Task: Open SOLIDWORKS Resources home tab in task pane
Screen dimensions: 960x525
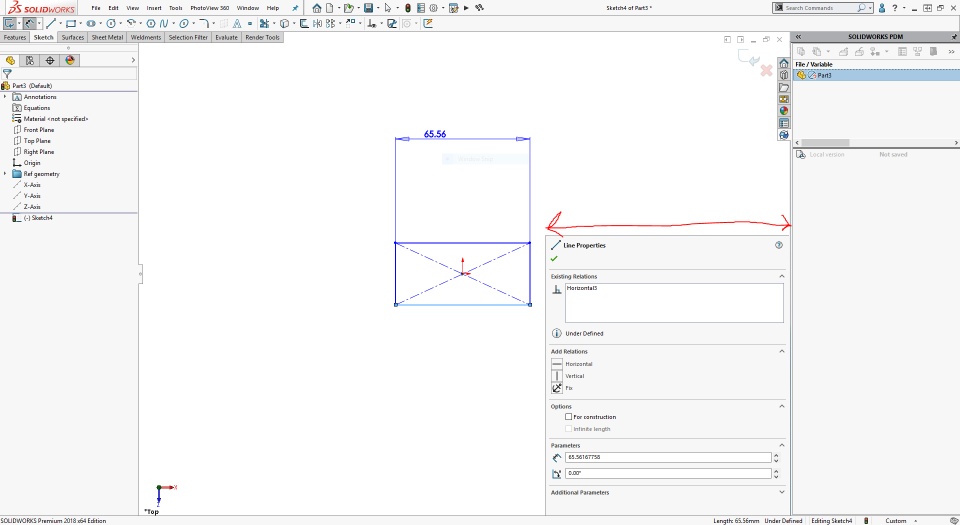Action: 784,64
